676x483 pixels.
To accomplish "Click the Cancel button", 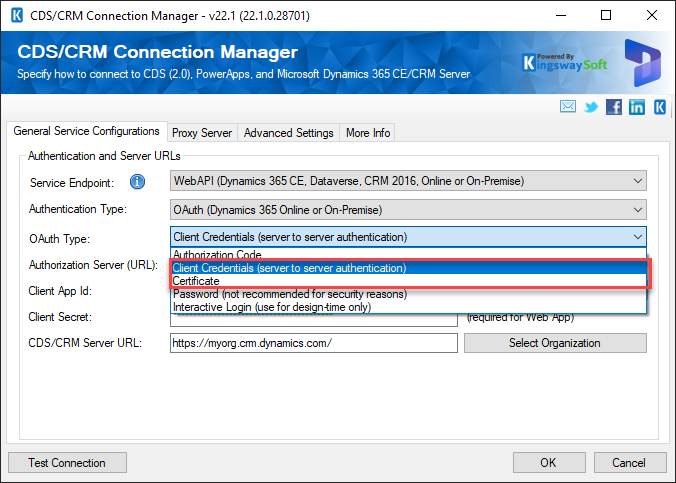I will pos(629,463).
